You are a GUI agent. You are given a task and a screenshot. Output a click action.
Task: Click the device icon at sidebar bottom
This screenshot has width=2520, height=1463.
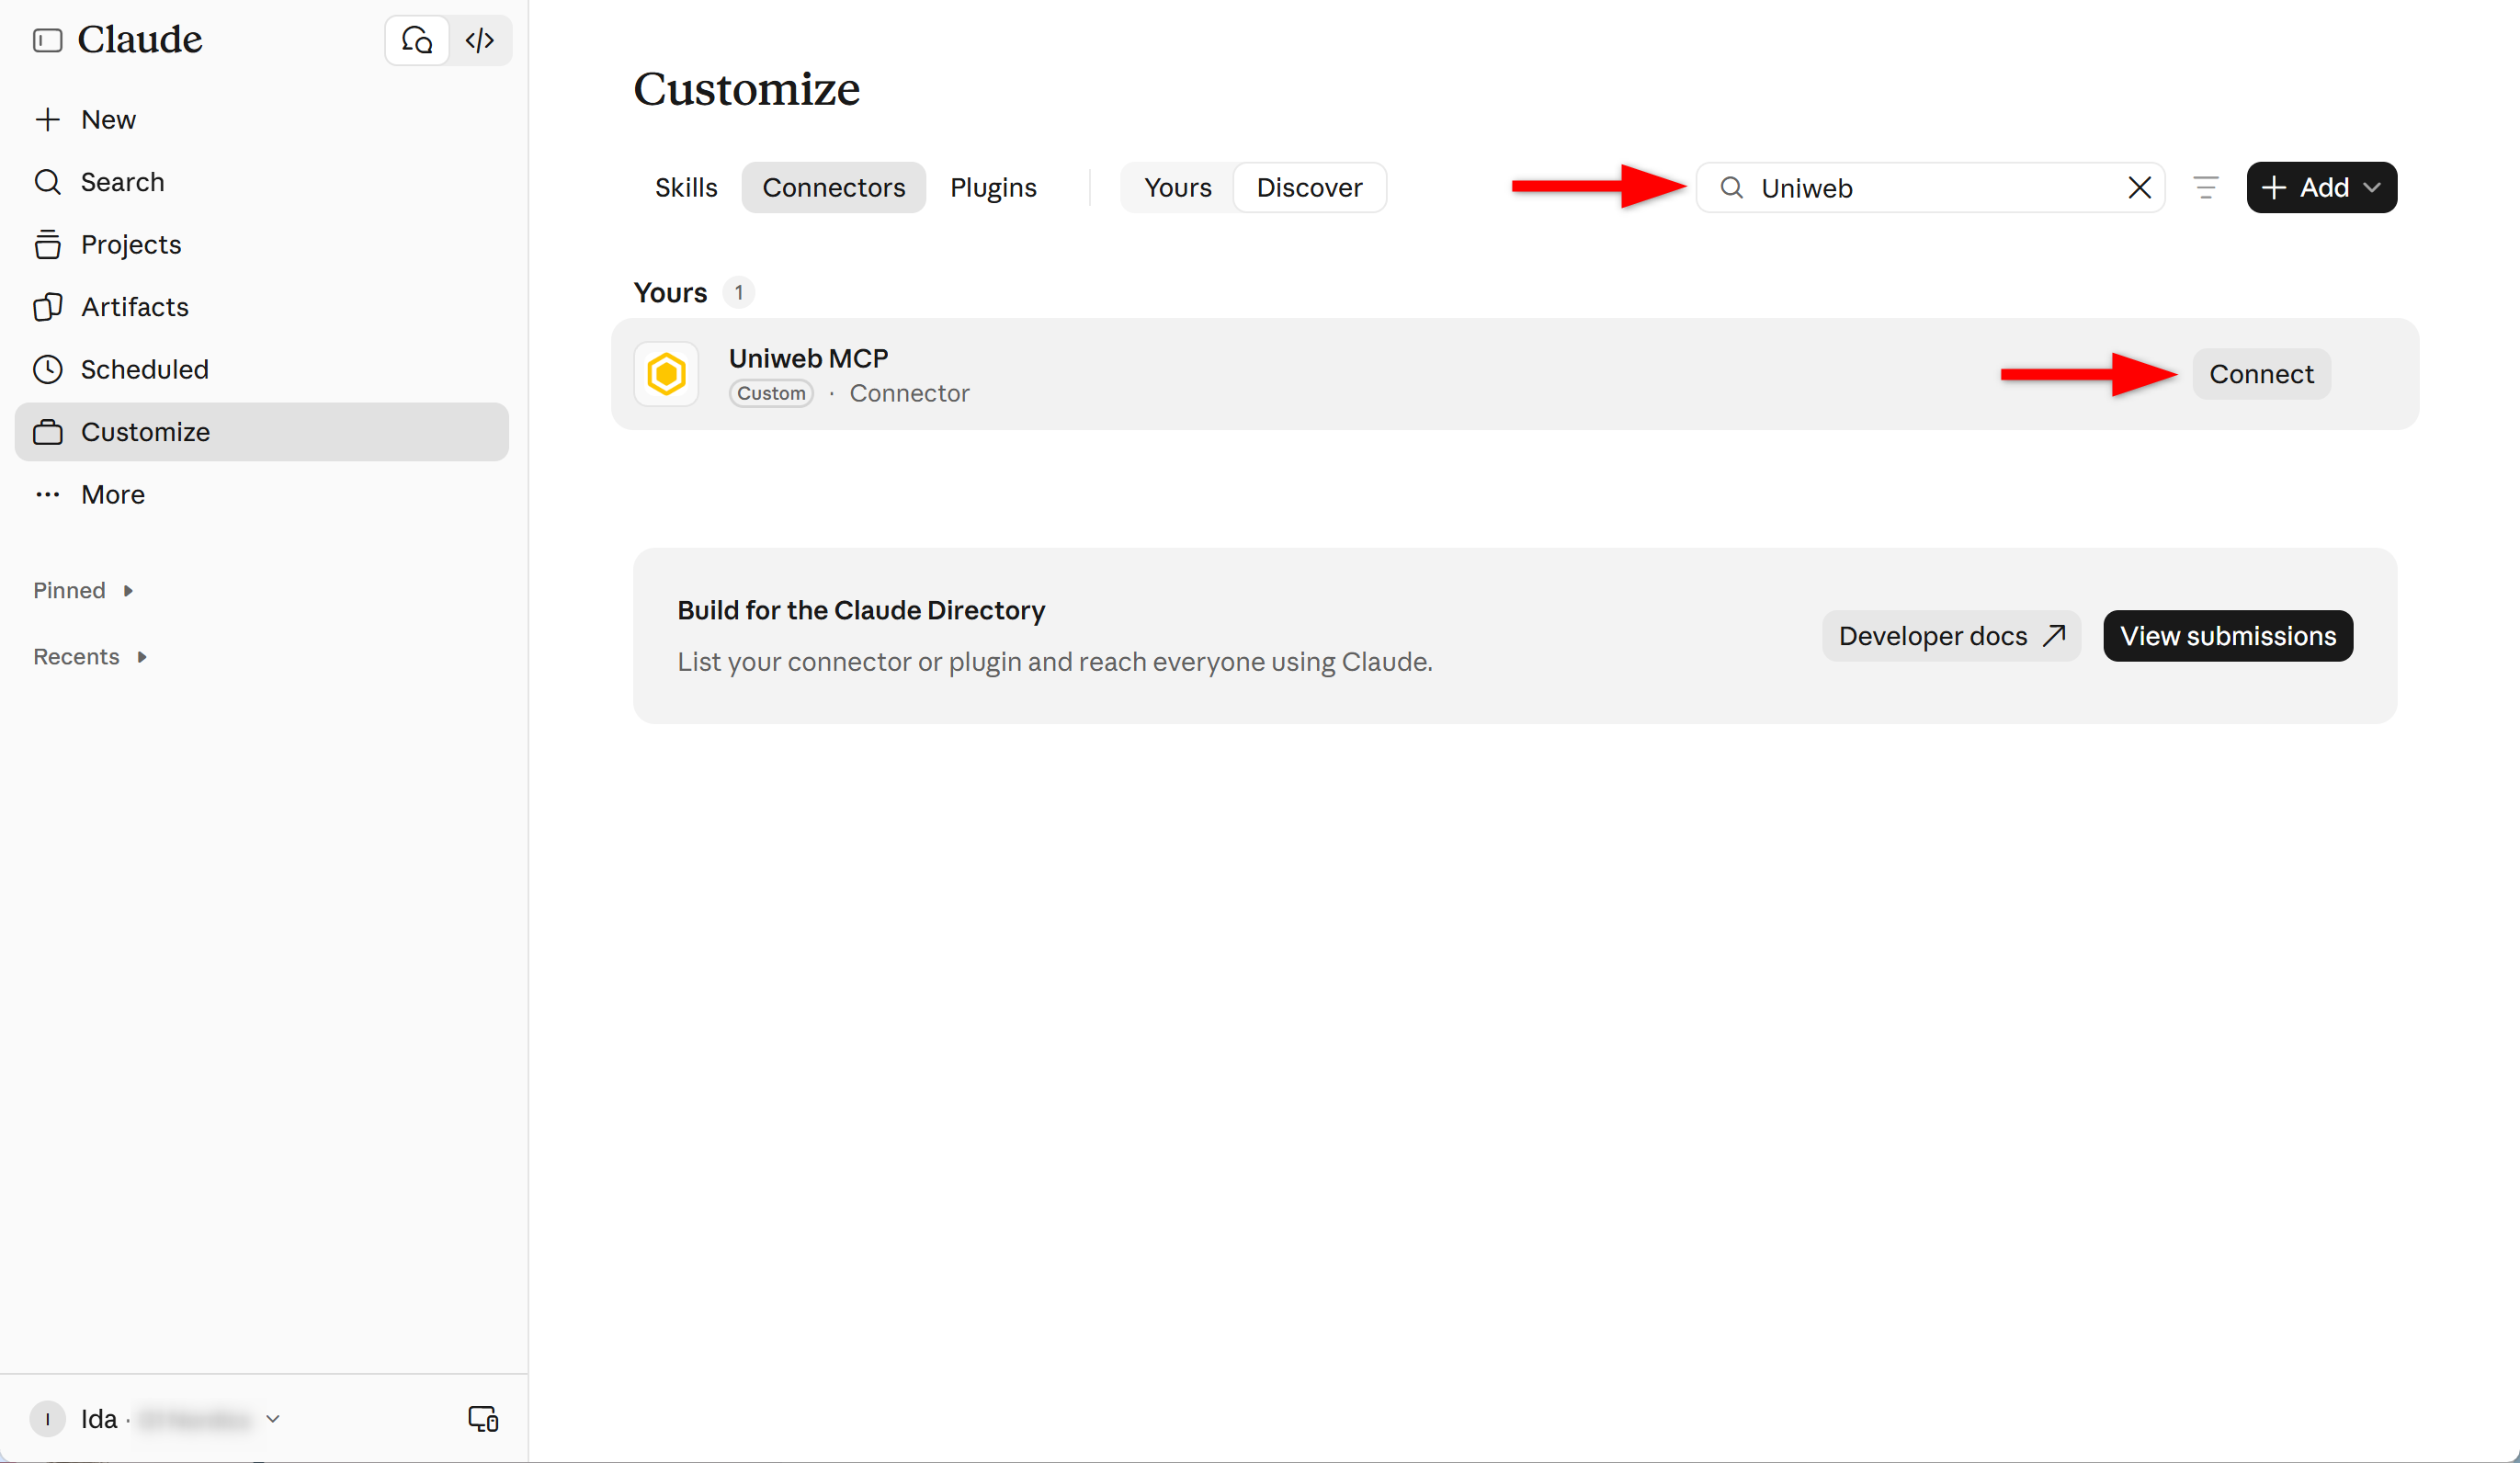[x=483, y=1419]
